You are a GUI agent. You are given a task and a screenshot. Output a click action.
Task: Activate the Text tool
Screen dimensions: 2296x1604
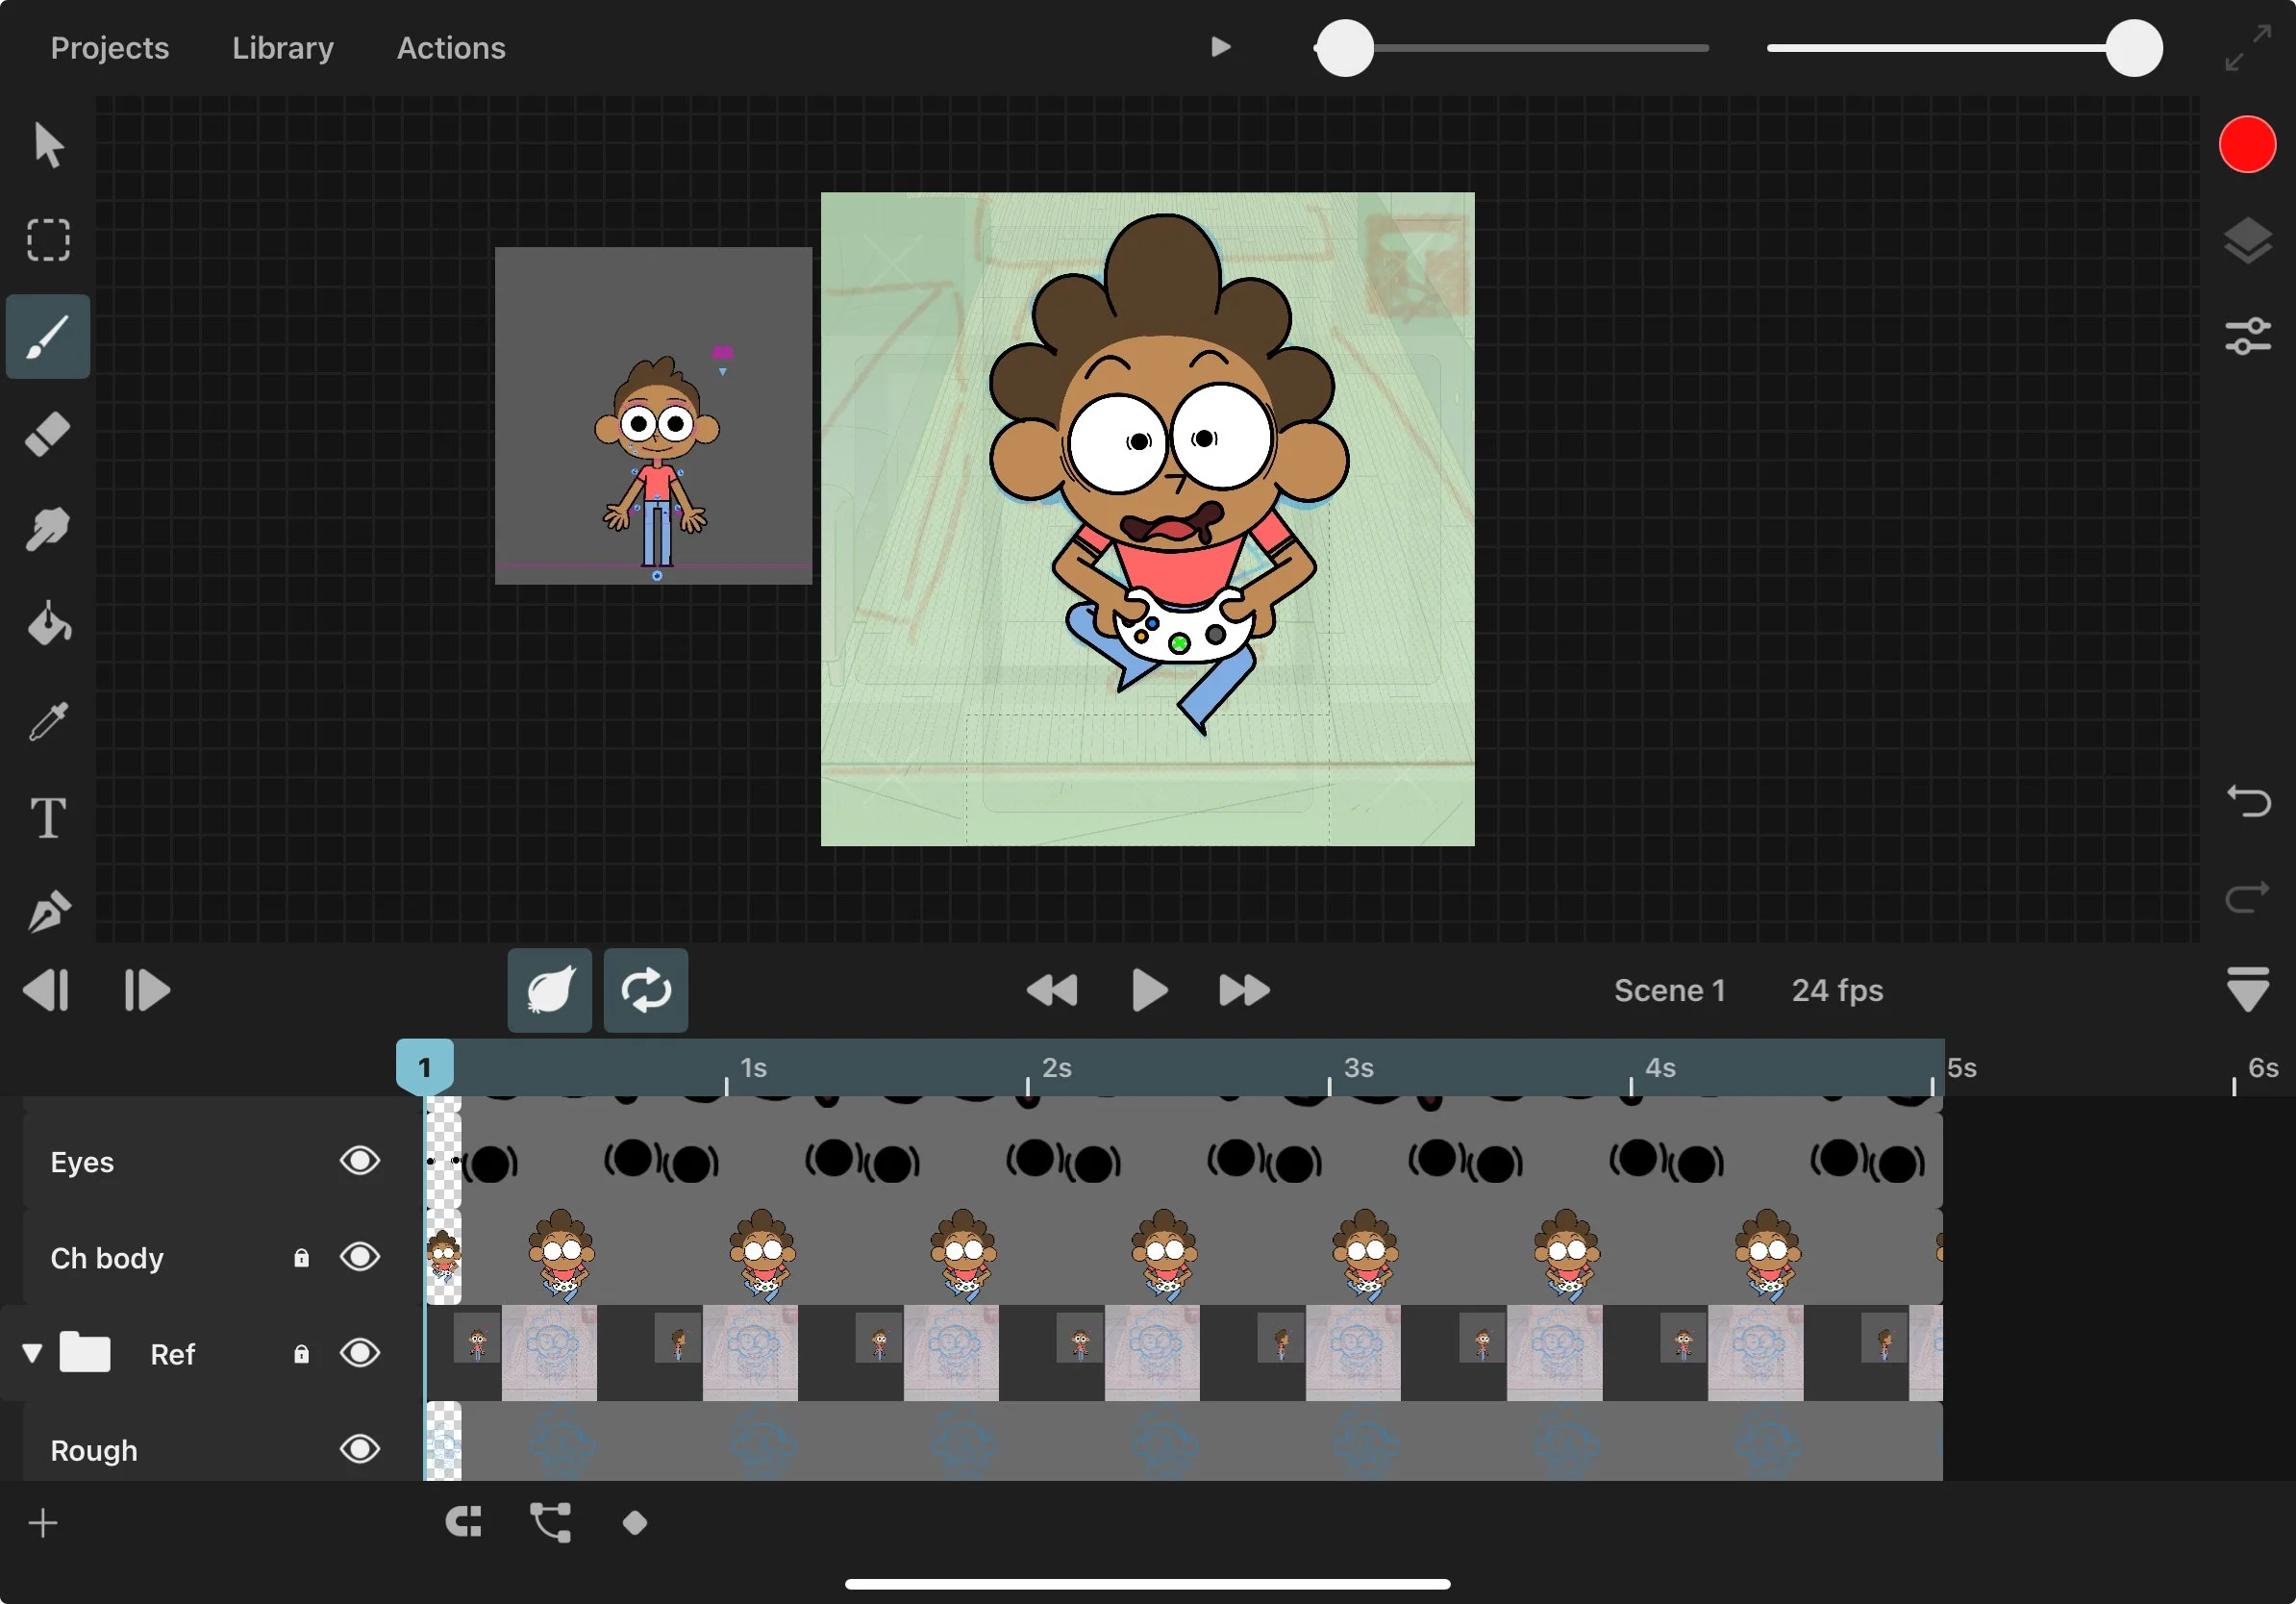[48, 818]
